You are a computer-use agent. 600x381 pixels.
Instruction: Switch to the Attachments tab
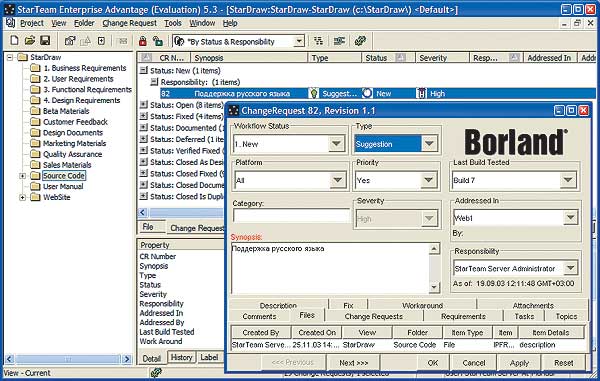533,305
